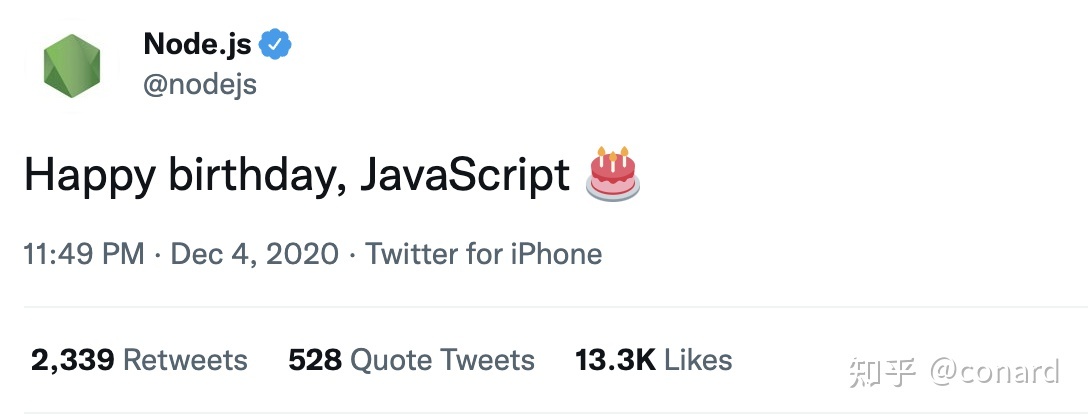This screenshot has height=416, width=1088.
Task: Select the 11:49 PM timestamp
Action: point(84,254)
